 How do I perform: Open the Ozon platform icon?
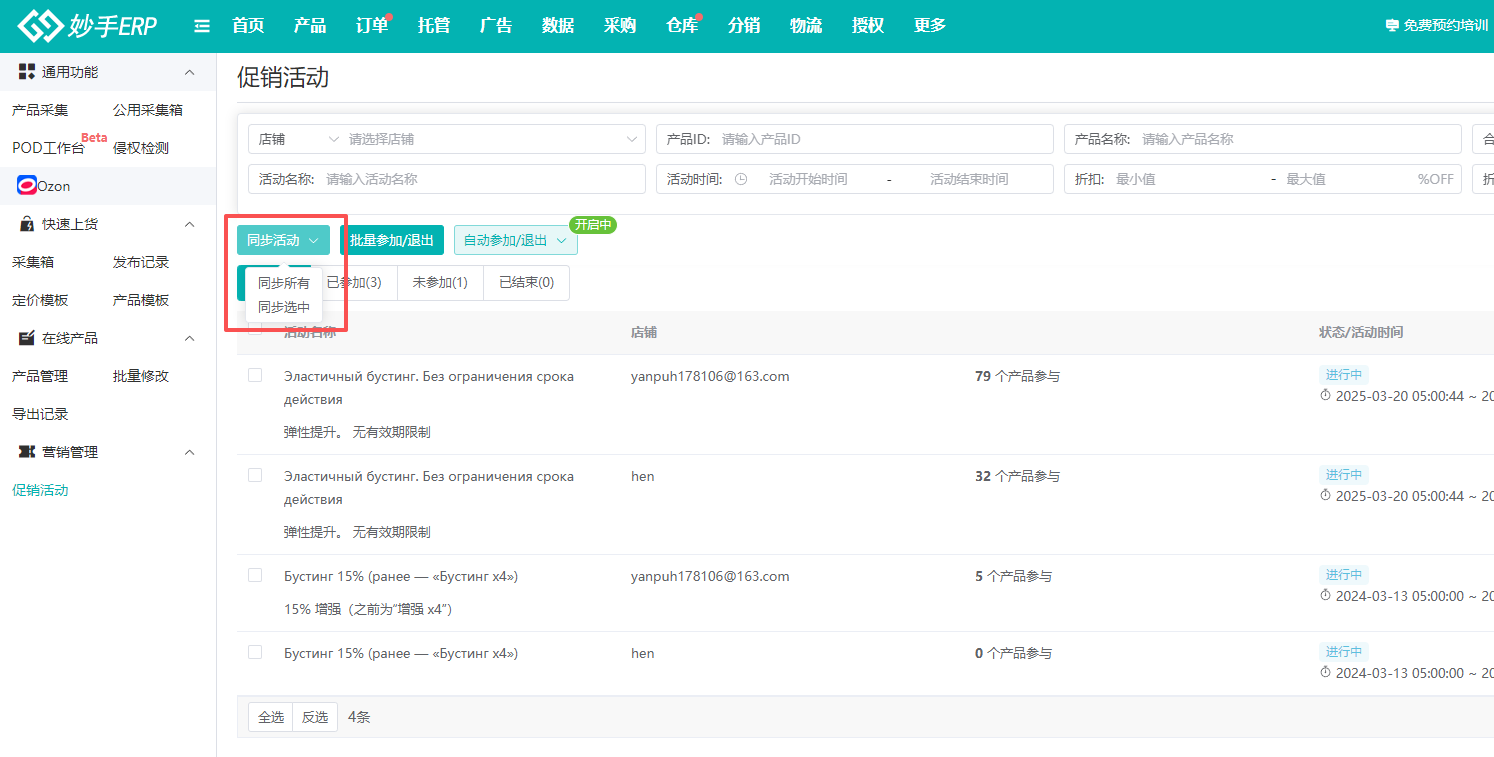click(27, 186)
